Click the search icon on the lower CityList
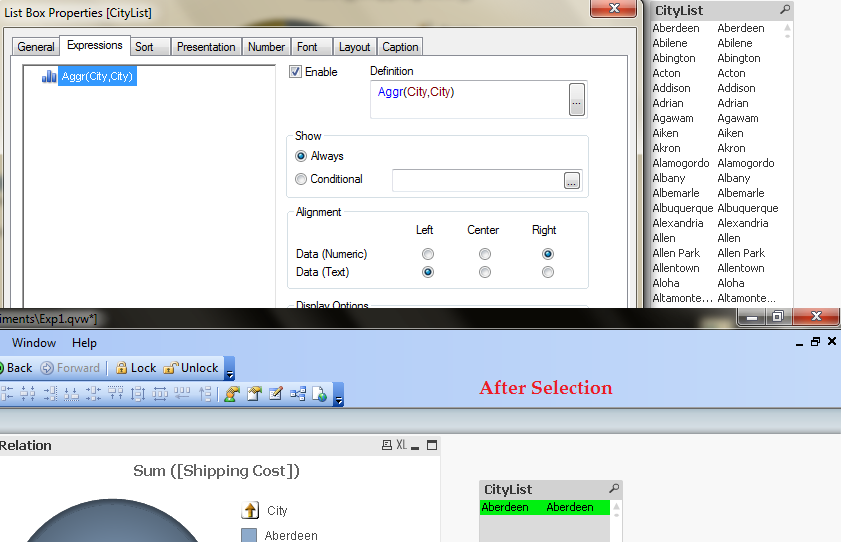The width and height of the screenshot is (841, 542). click(x=614, y=488)
